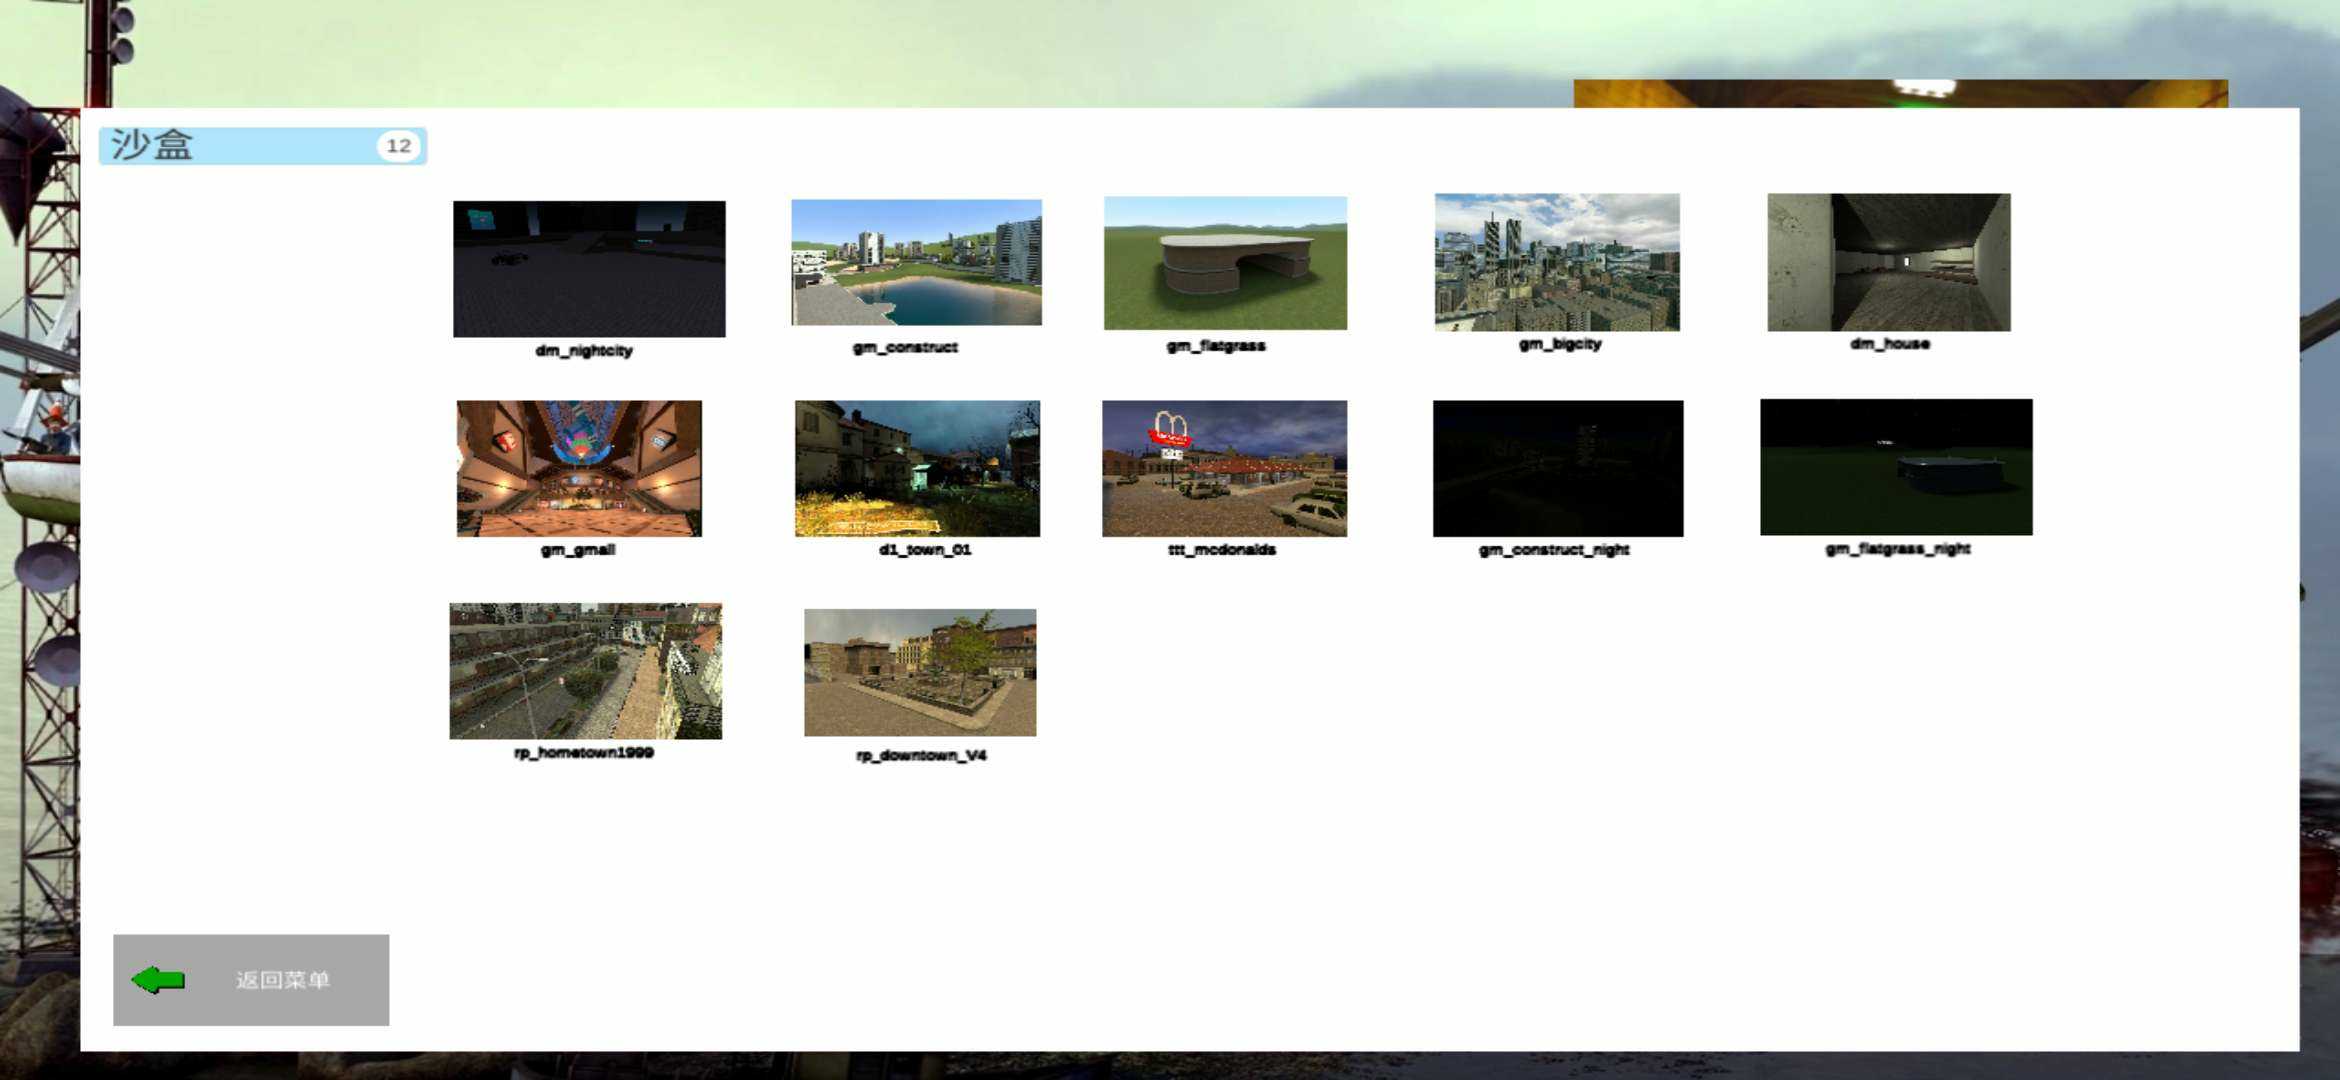Pick the dm_house map thumbnail

(1888, 262)
